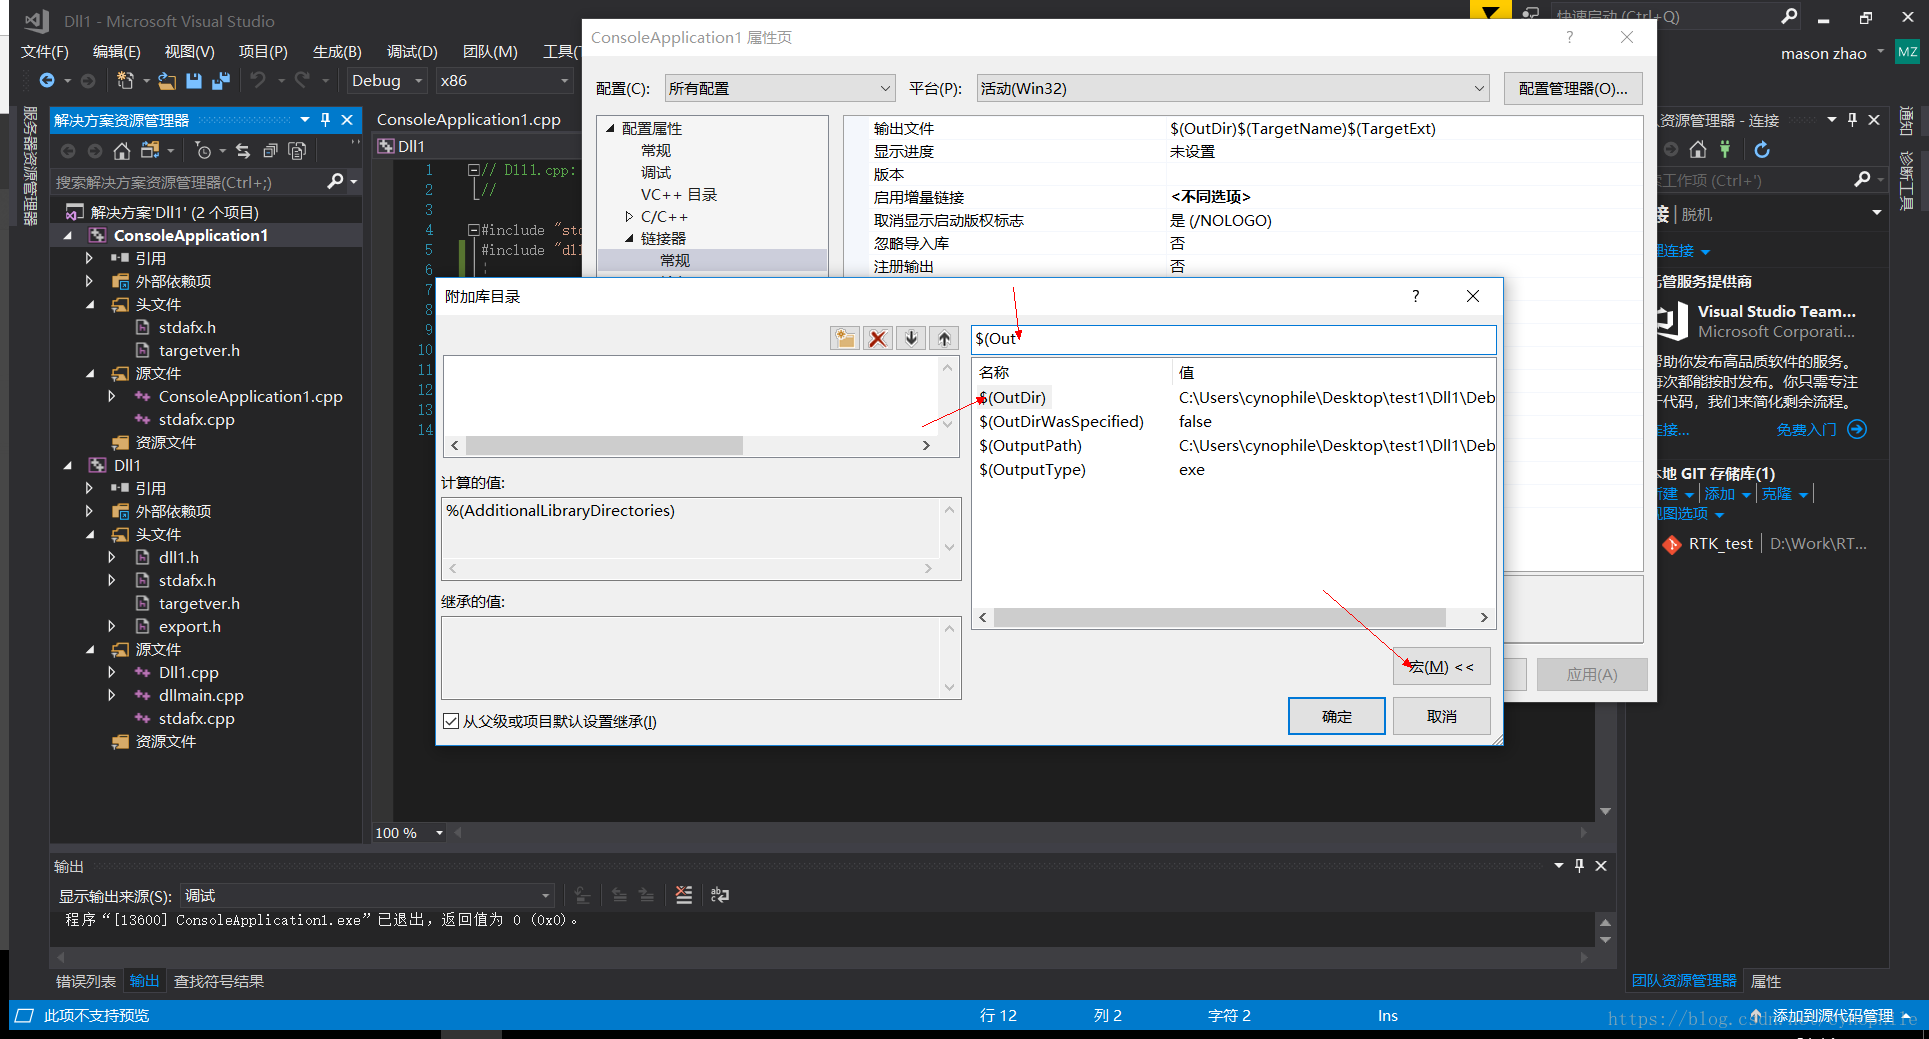Click the New Project toolbar icon

click(x=125, y=80)
